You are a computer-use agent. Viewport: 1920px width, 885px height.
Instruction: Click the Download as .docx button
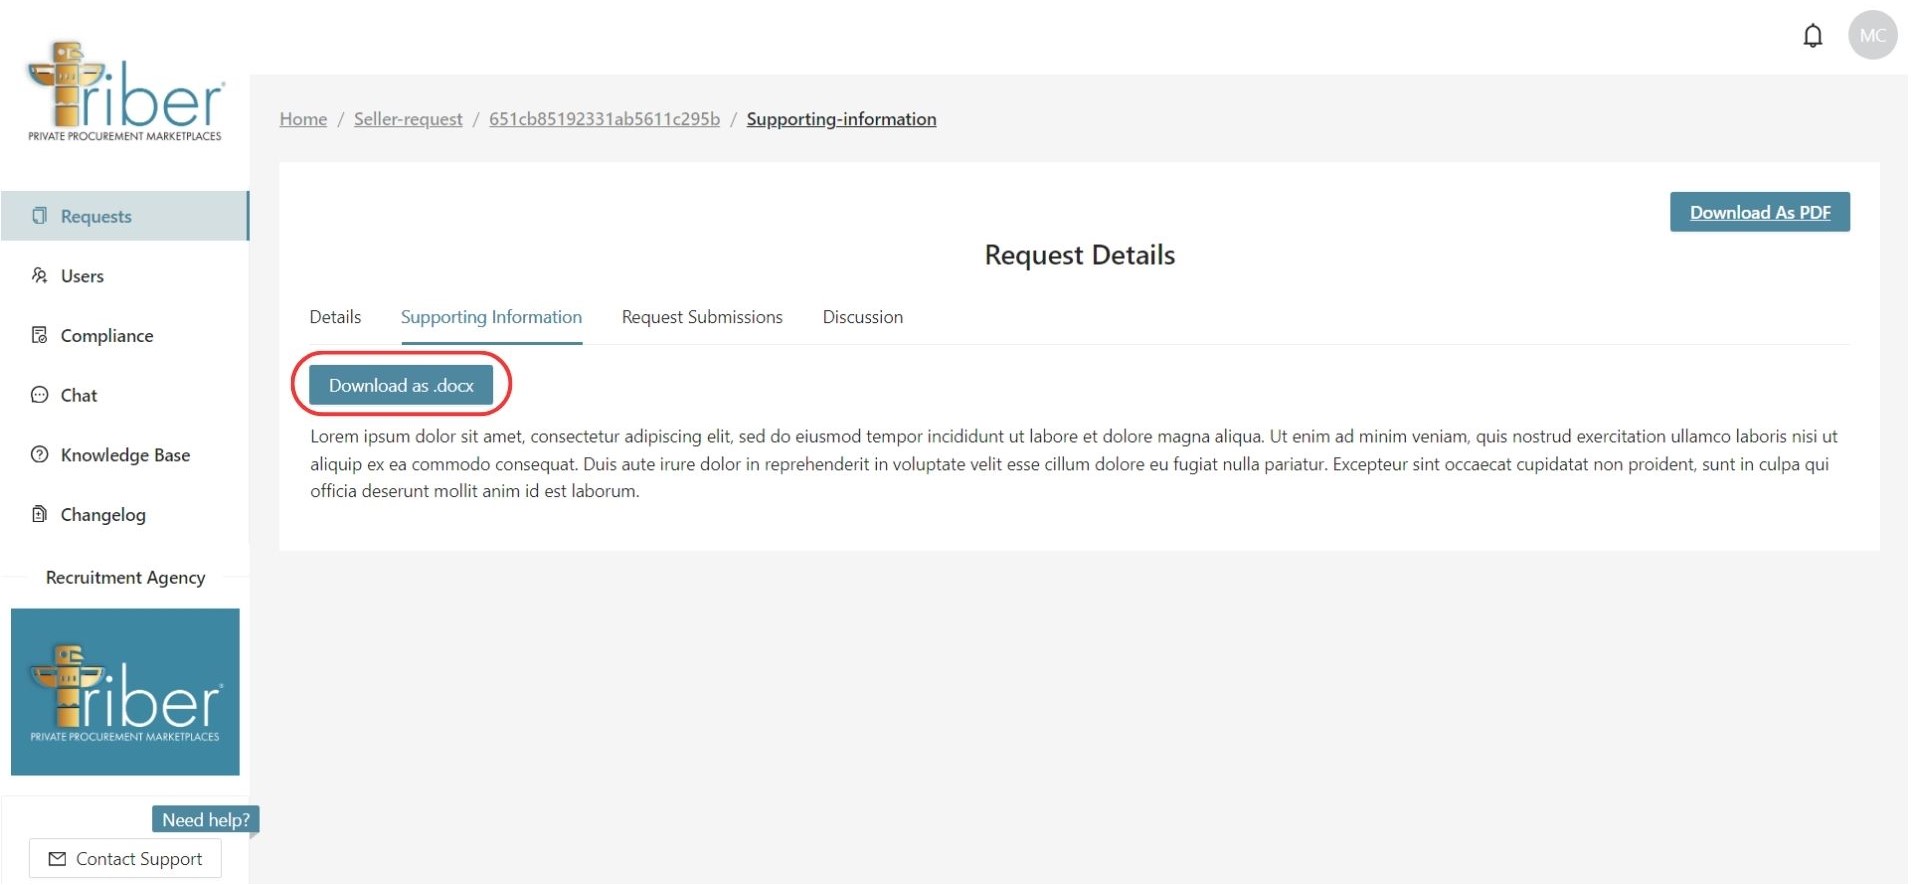click(x=401, y=385)
